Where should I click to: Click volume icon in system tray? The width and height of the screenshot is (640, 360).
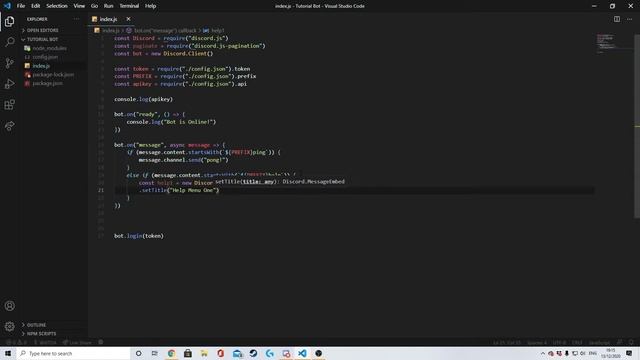click(582, 353)
